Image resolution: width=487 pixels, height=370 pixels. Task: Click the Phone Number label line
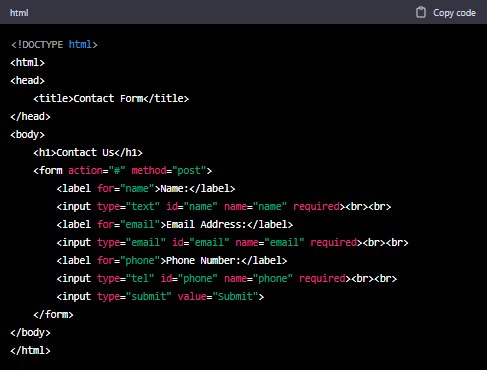pos(172,260)
